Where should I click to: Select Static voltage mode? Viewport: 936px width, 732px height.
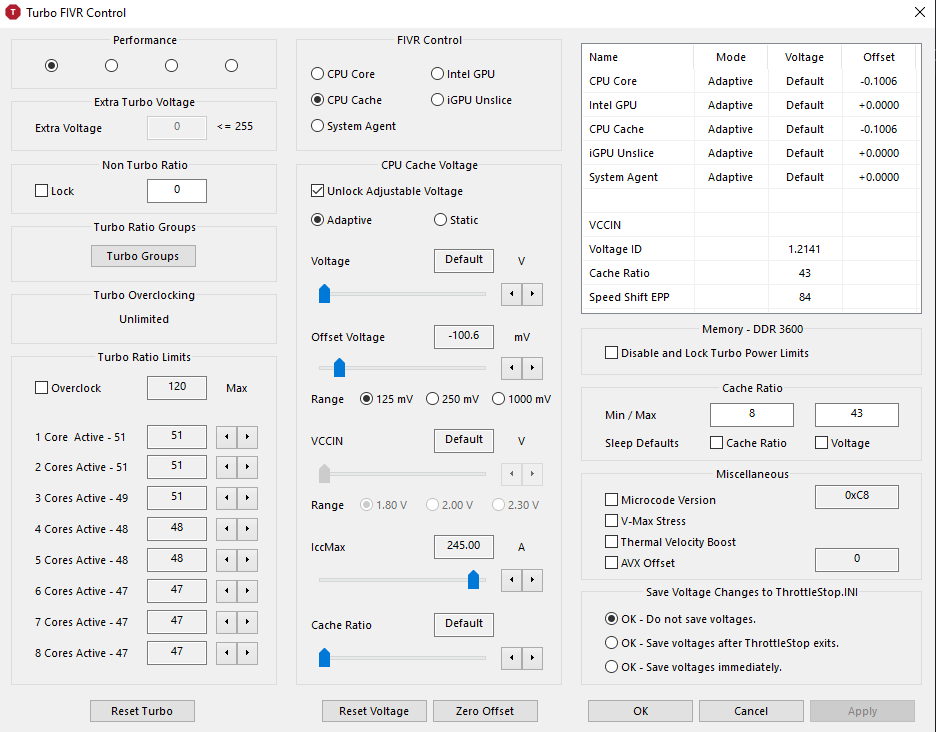pyautogui.click(x=440, y=220)
